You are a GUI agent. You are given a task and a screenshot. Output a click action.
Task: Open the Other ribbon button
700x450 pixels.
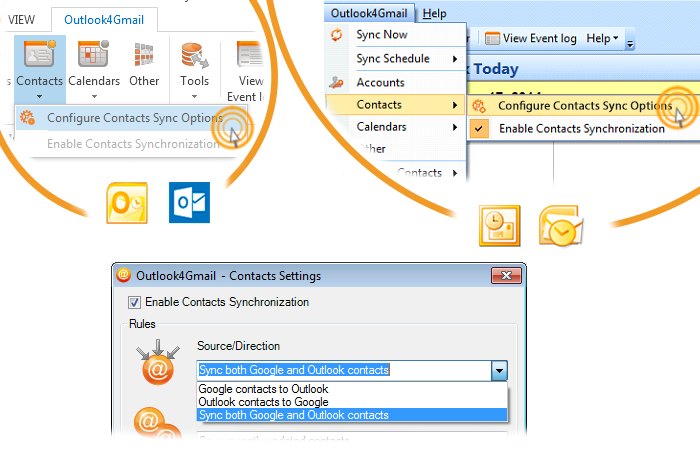(144, 63)
